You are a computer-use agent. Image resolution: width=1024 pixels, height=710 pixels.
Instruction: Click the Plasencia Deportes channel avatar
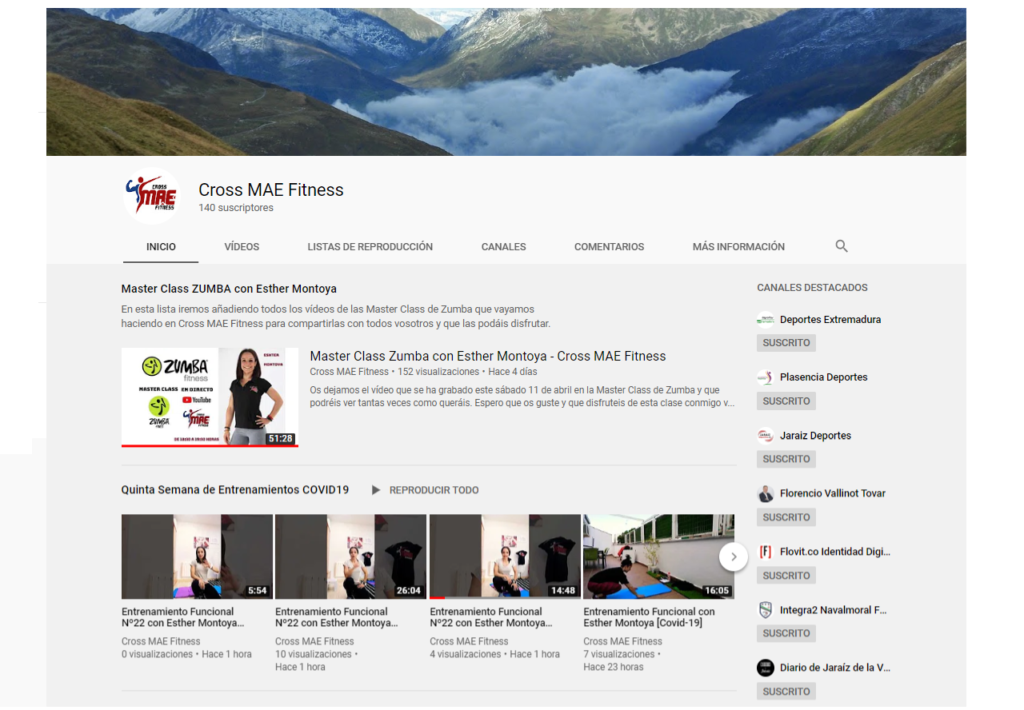point(765,378)
